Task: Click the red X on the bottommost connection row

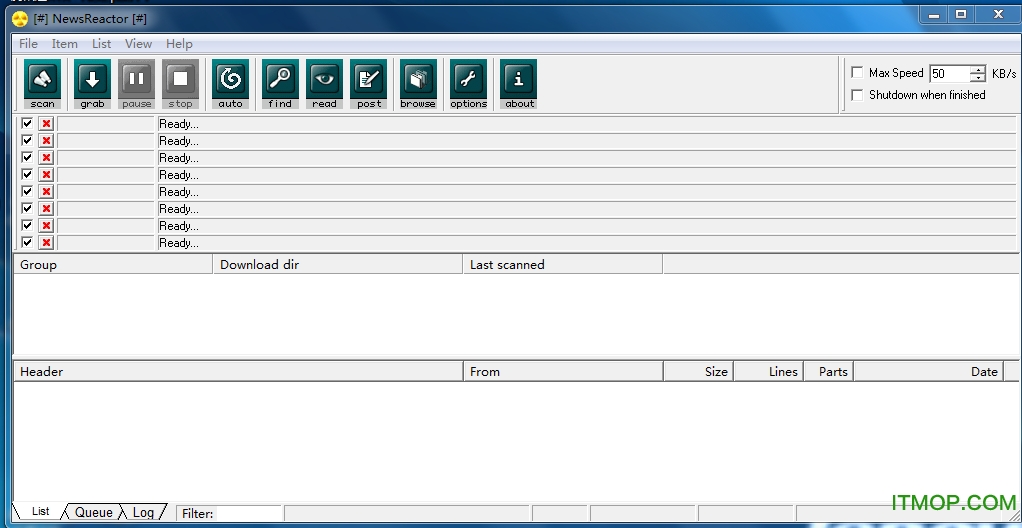Action: (46, 242)
